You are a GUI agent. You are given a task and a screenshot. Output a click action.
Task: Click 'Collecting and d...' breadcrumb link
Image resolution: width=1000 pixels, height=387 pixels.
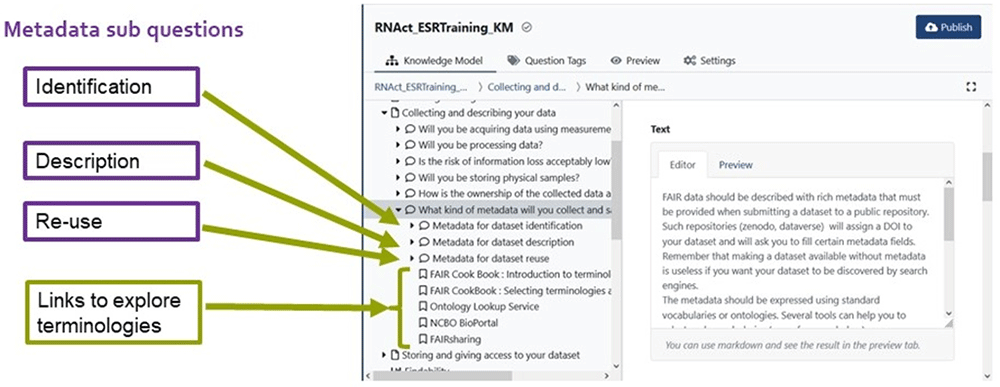pos(527,87)
